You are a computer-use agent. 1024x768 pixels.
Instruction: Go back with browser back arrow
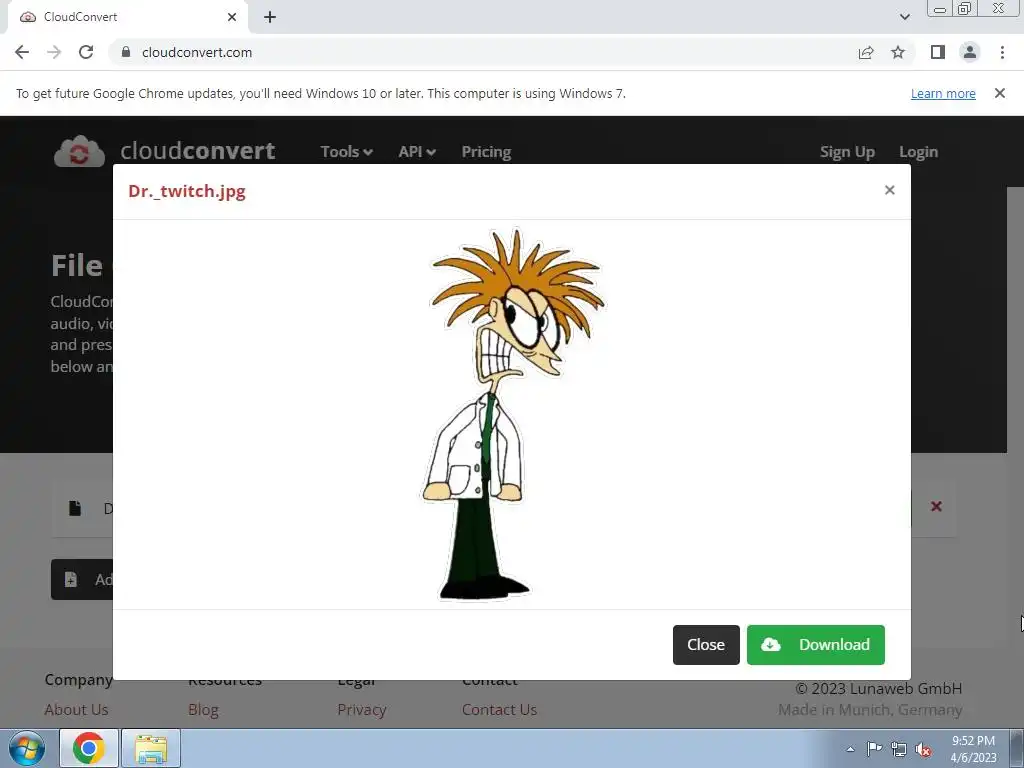[x=22, y=52]
